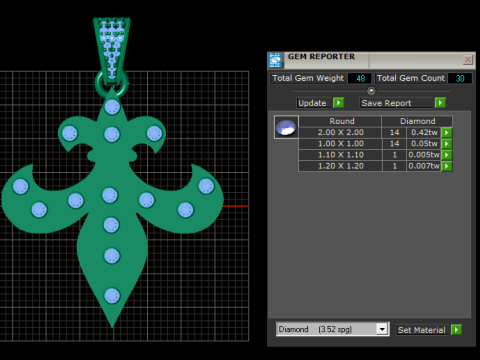Viewport: 480px width, 360px height.
Task: Click the green arrow beside Update
Action: [338, 103]
